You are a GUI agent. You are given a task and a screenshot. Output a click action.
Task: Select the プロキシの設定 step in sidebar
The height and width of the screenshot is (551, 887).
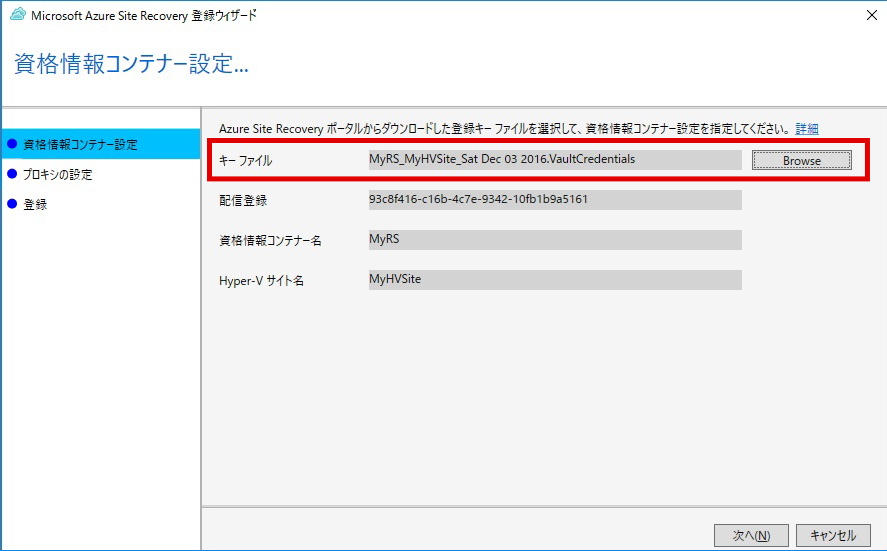[x=57, y=174]
